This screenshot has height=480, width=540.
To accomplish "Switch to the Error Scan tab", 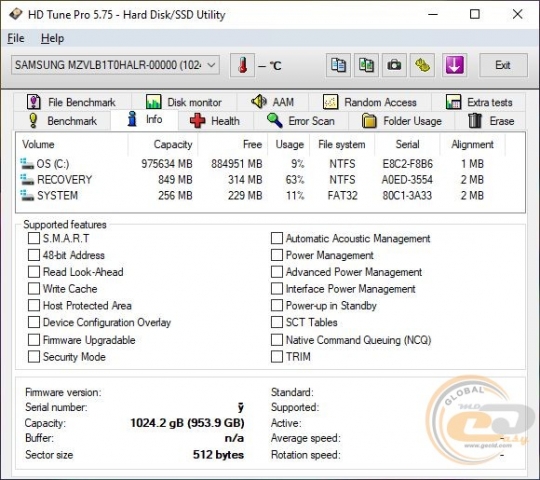I will [301, 121].
